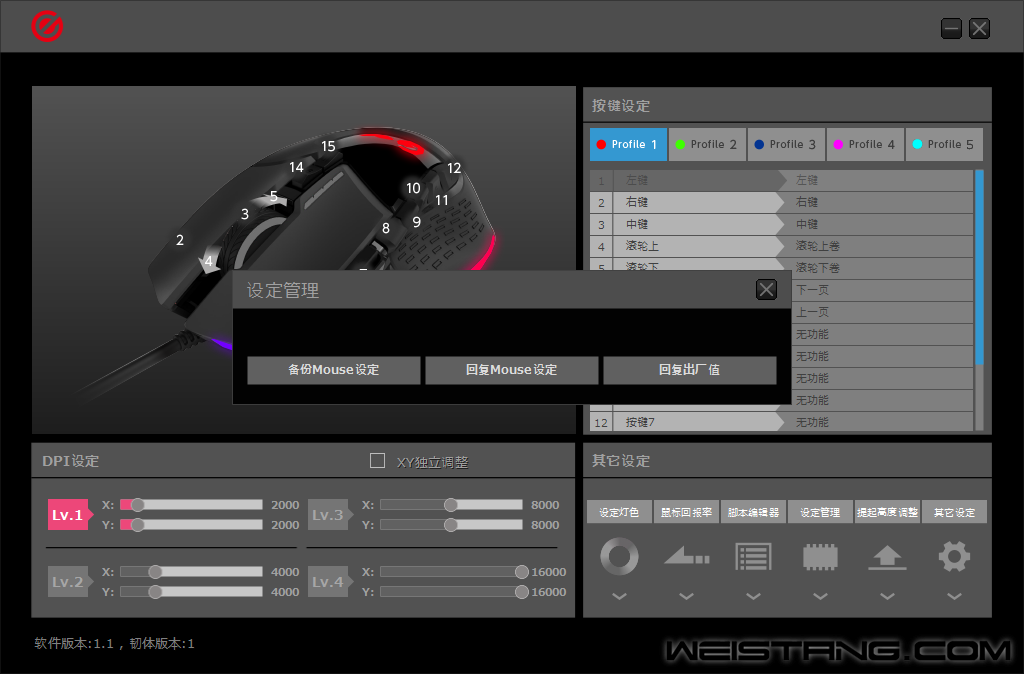The width and height of the screenshot is (1024, 674).
Task: Expand chevron under the gear icon
Action: [954, 596]
